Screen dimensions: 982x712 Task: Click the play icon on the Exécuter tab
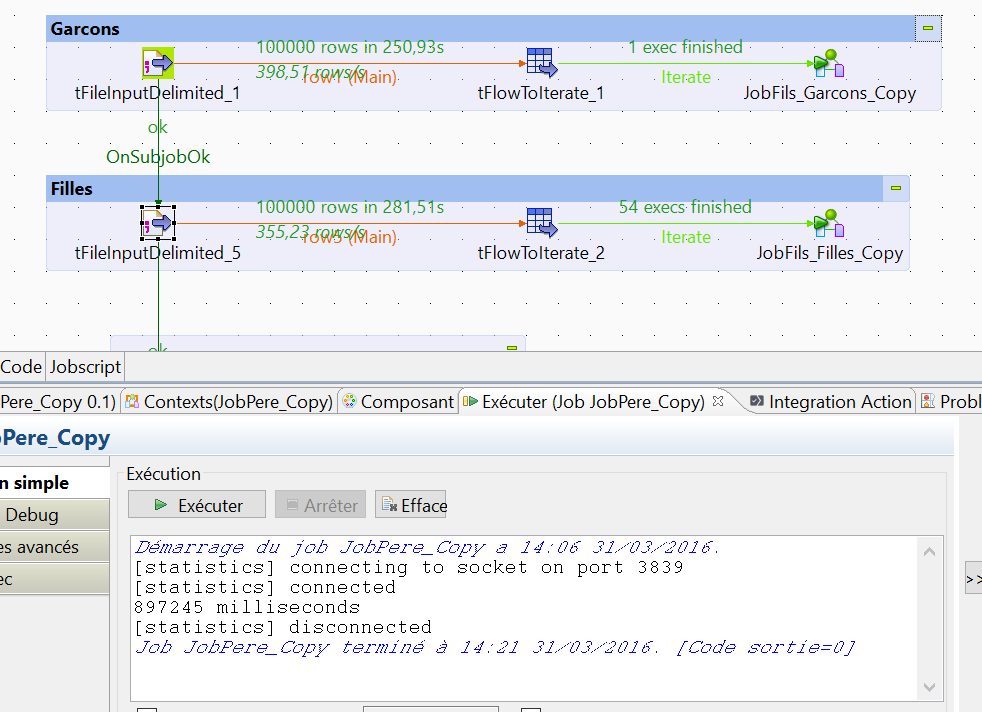(471, 401)
